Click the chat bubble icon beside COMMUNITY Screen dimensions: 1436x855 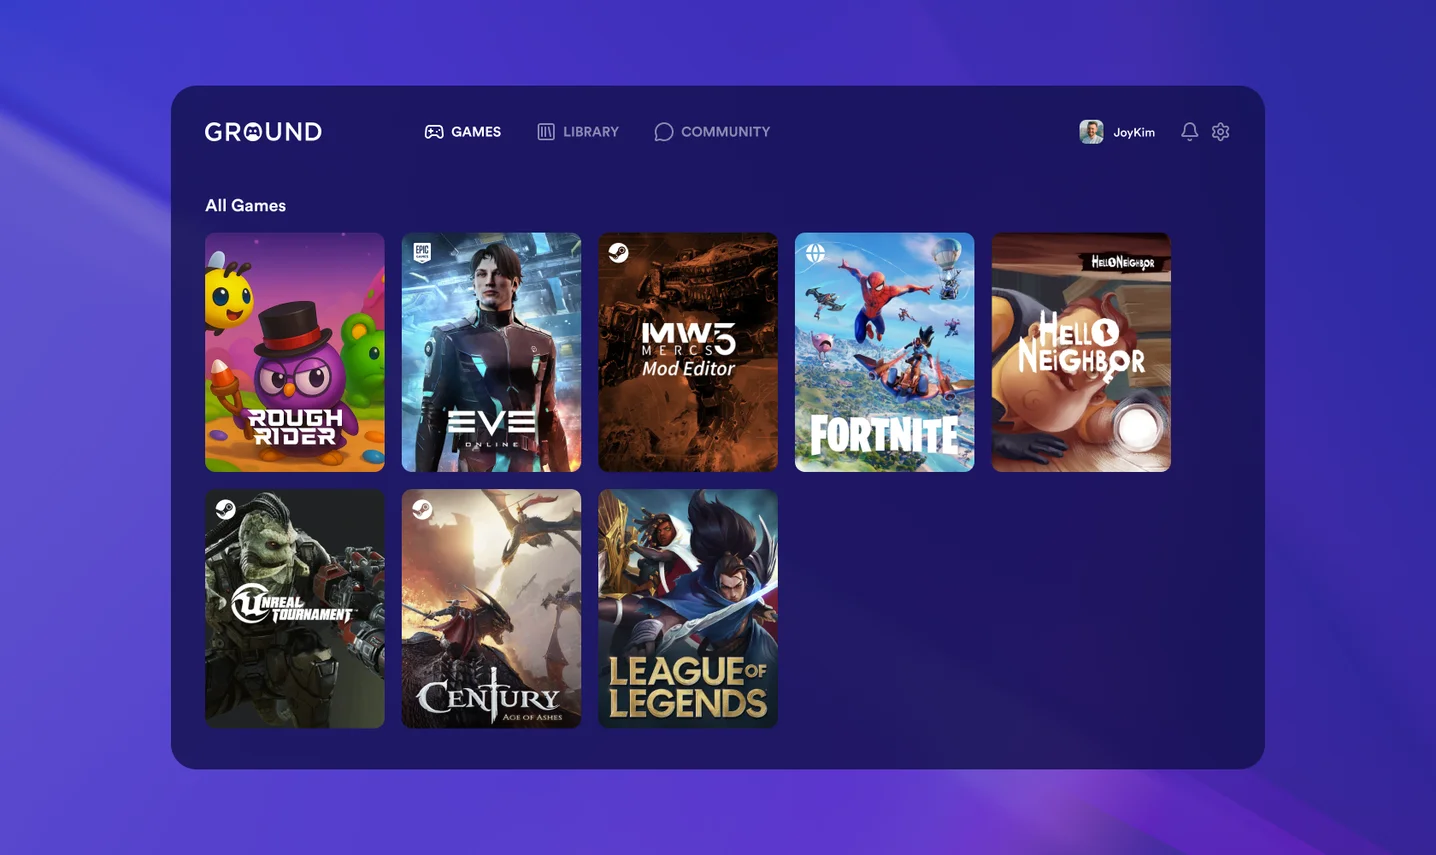[x=663, y=132]
